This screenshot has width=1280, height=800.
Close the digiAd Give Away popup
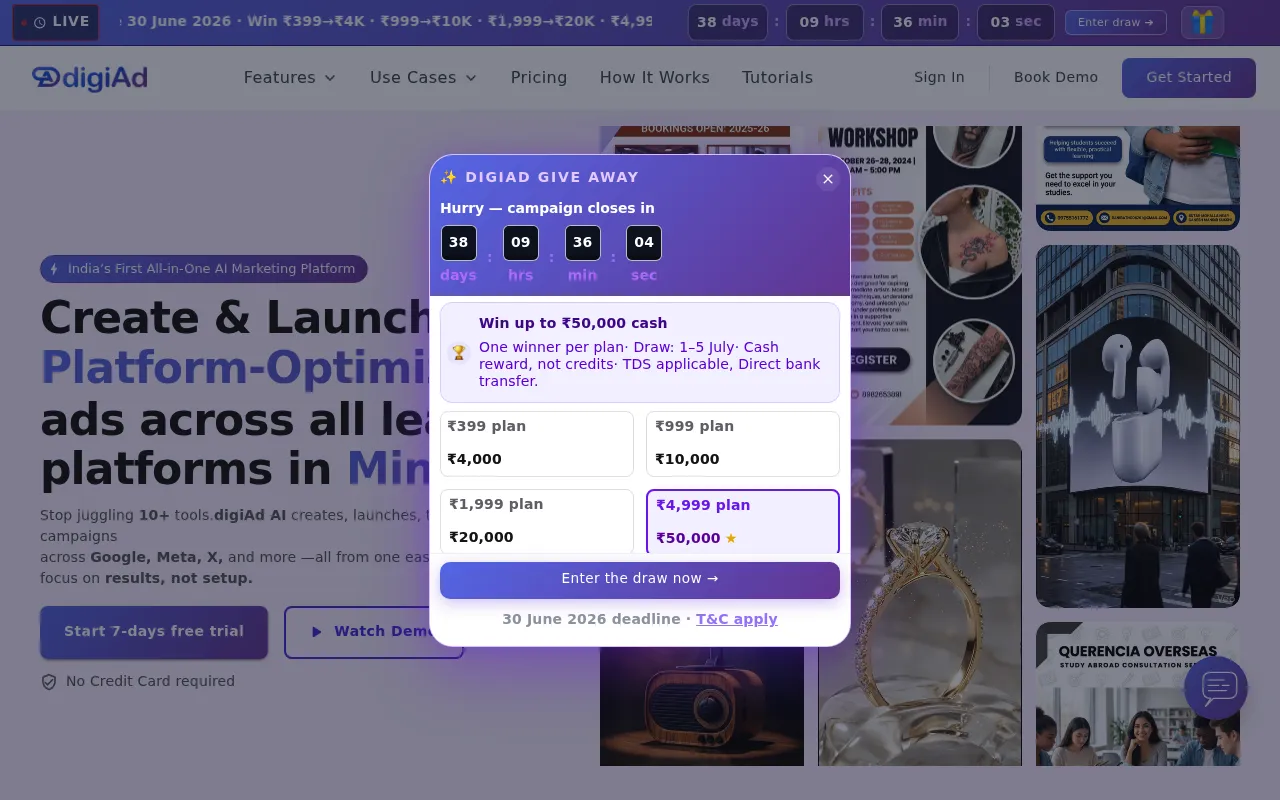pos(827,179)
